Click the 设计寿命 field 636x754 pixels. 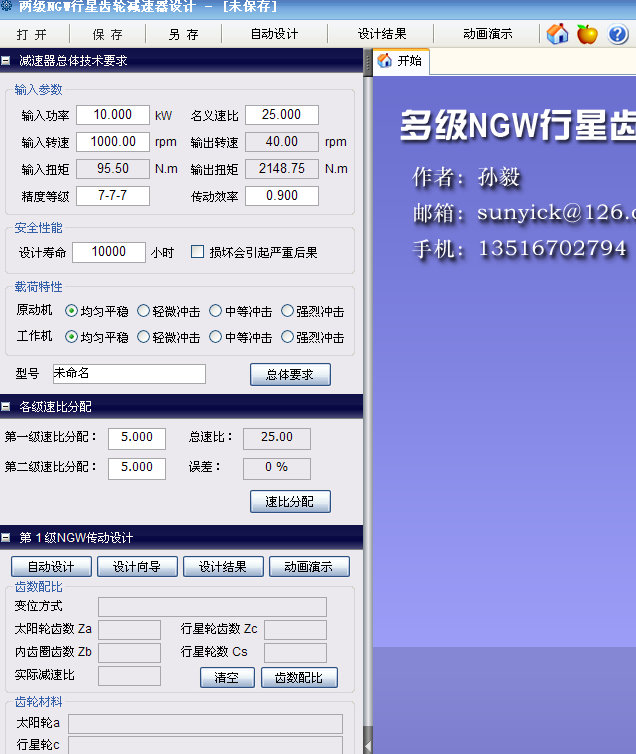109,252
